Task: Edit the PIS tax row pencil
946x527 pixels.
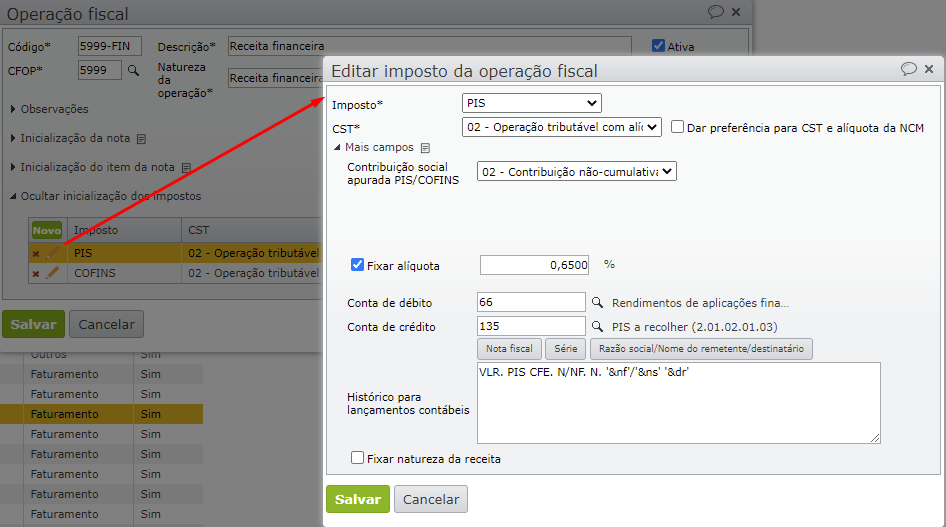Action: tap(52, 253)
